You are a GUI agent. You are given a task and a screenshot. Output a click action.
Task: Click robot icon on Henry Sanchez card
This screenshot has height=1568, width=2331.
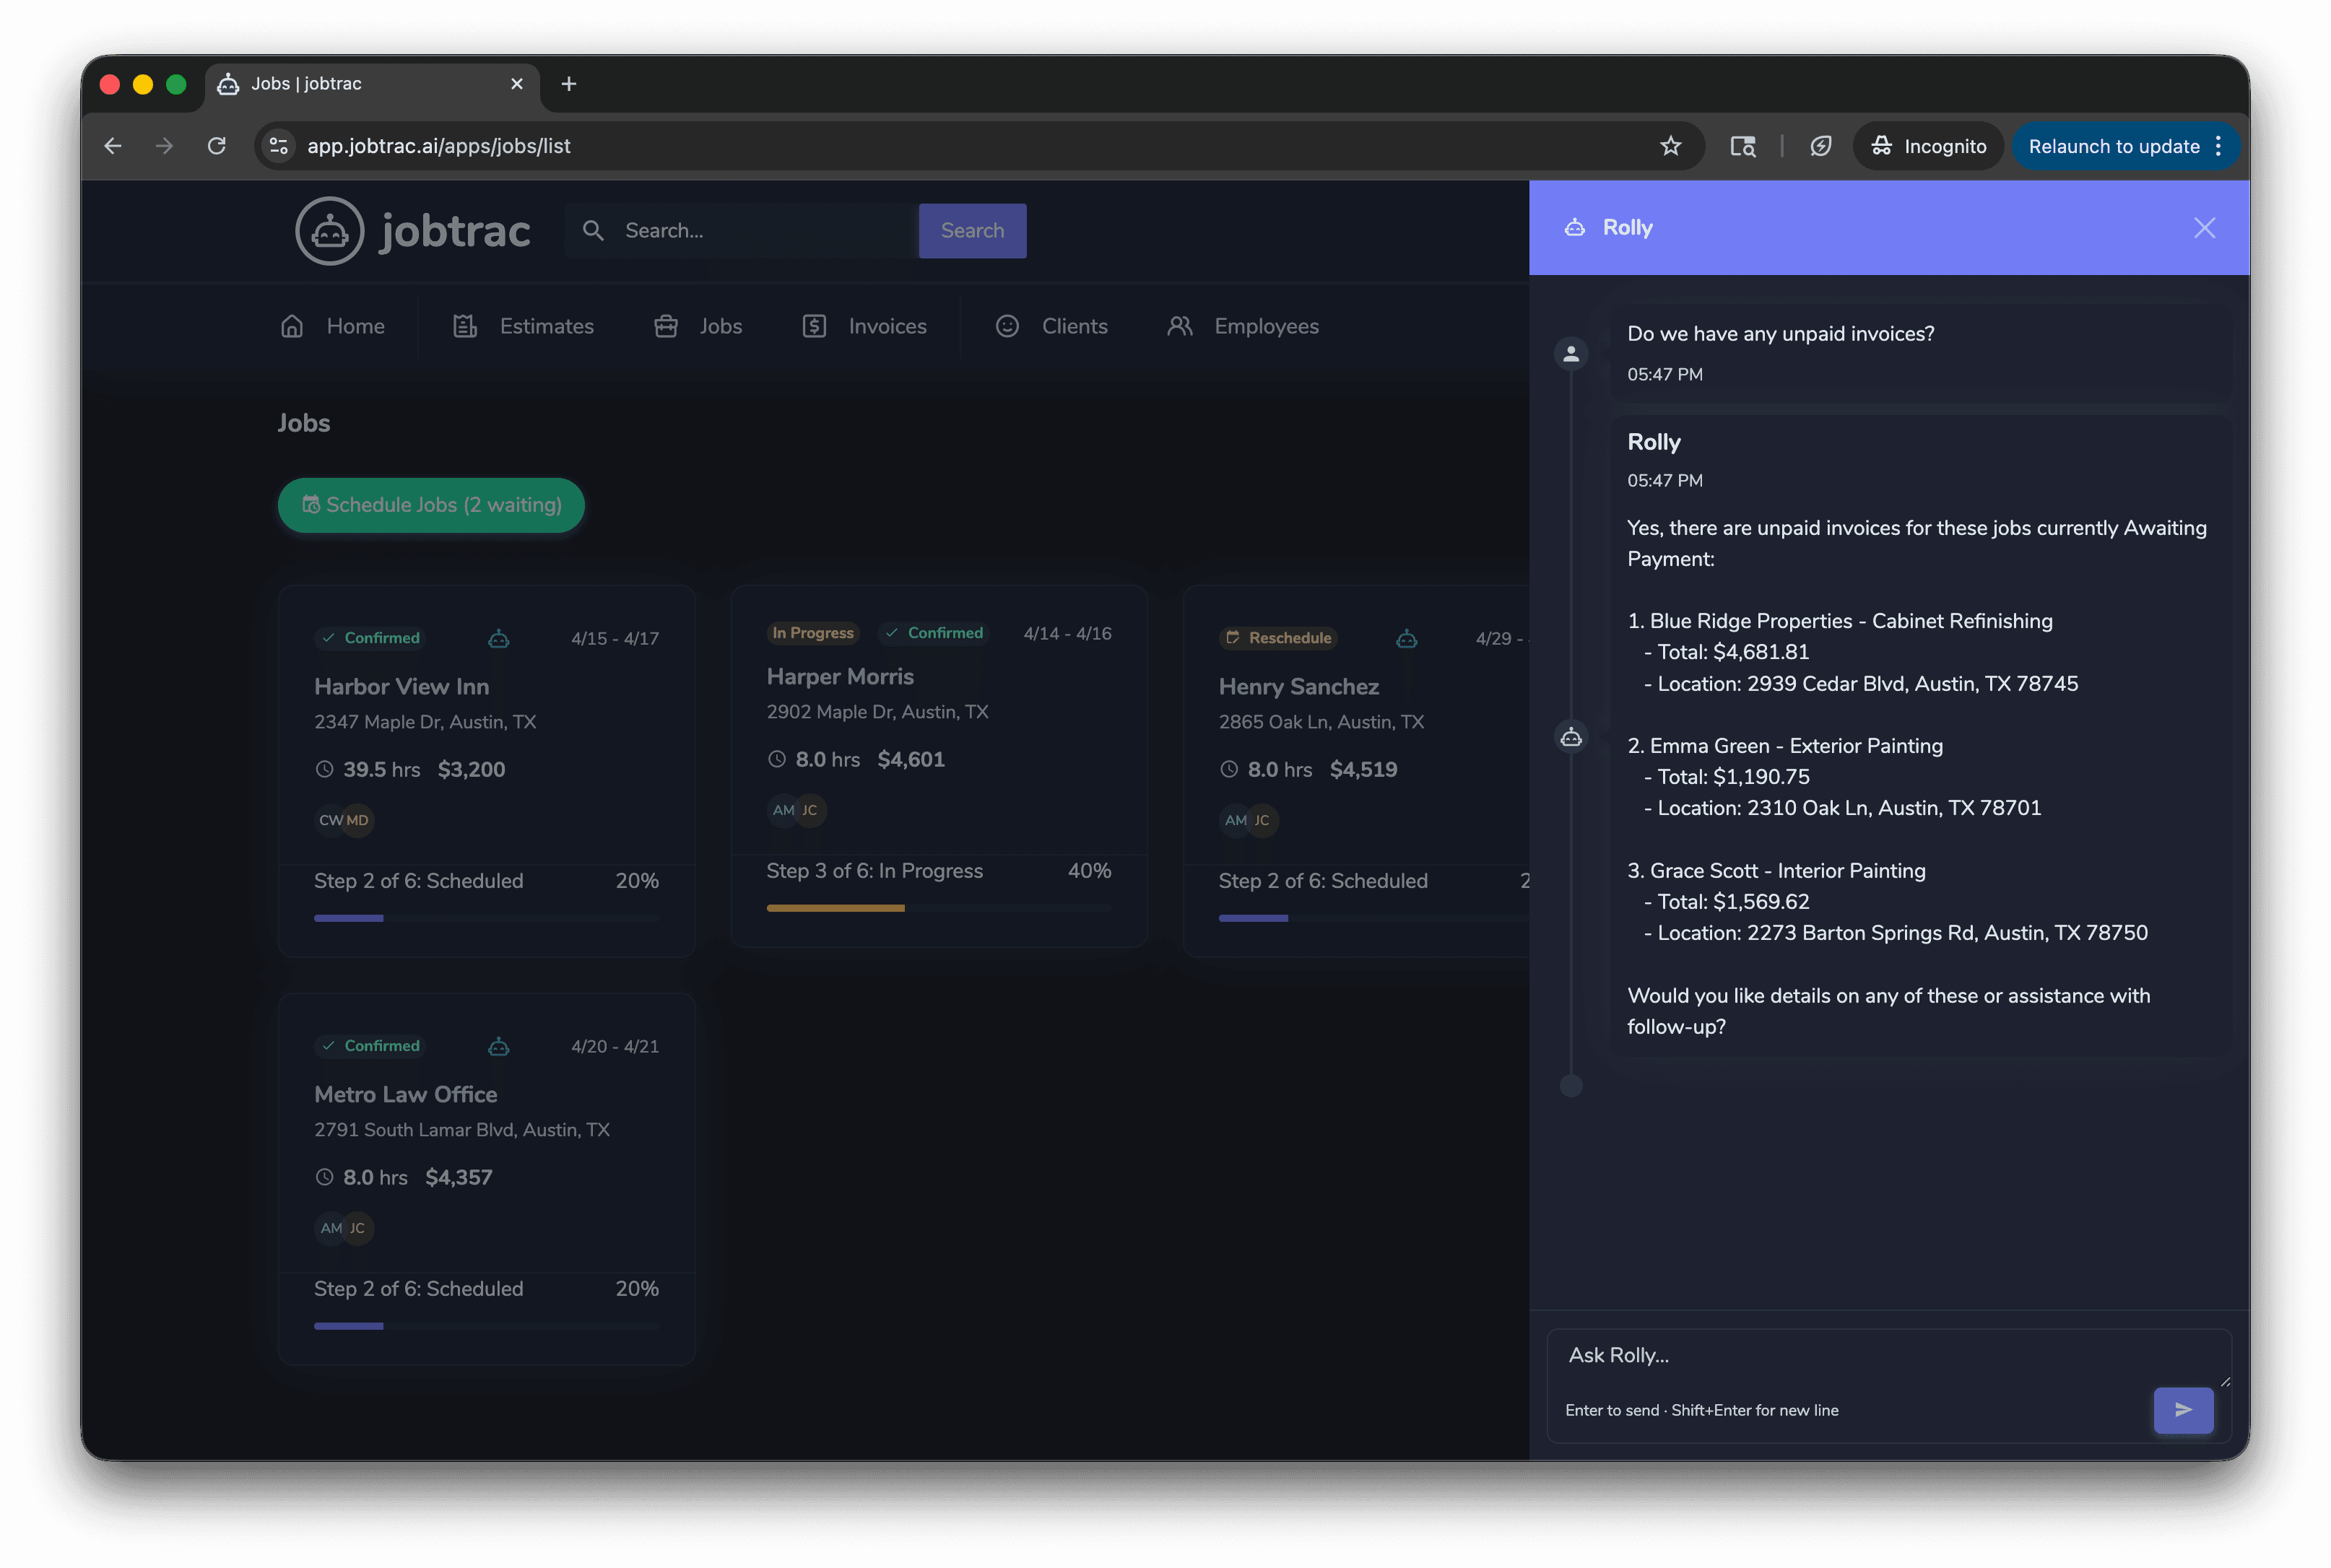[1406, 638]
